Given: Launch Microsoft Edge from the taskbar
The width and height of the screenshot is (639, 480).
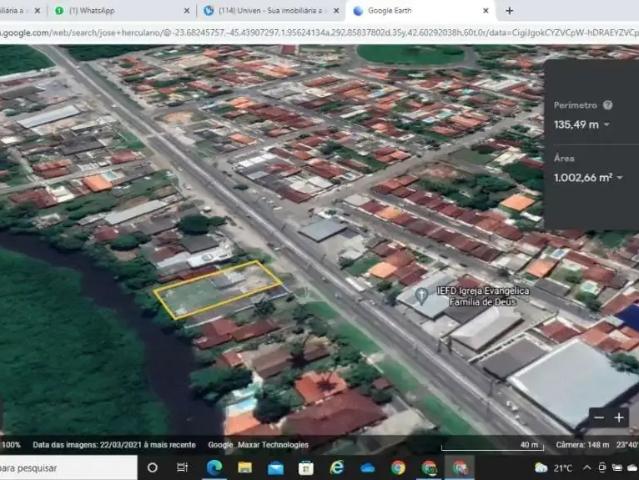Looking at the screenshot, I should pyautogui.click(x=214, y=467).
